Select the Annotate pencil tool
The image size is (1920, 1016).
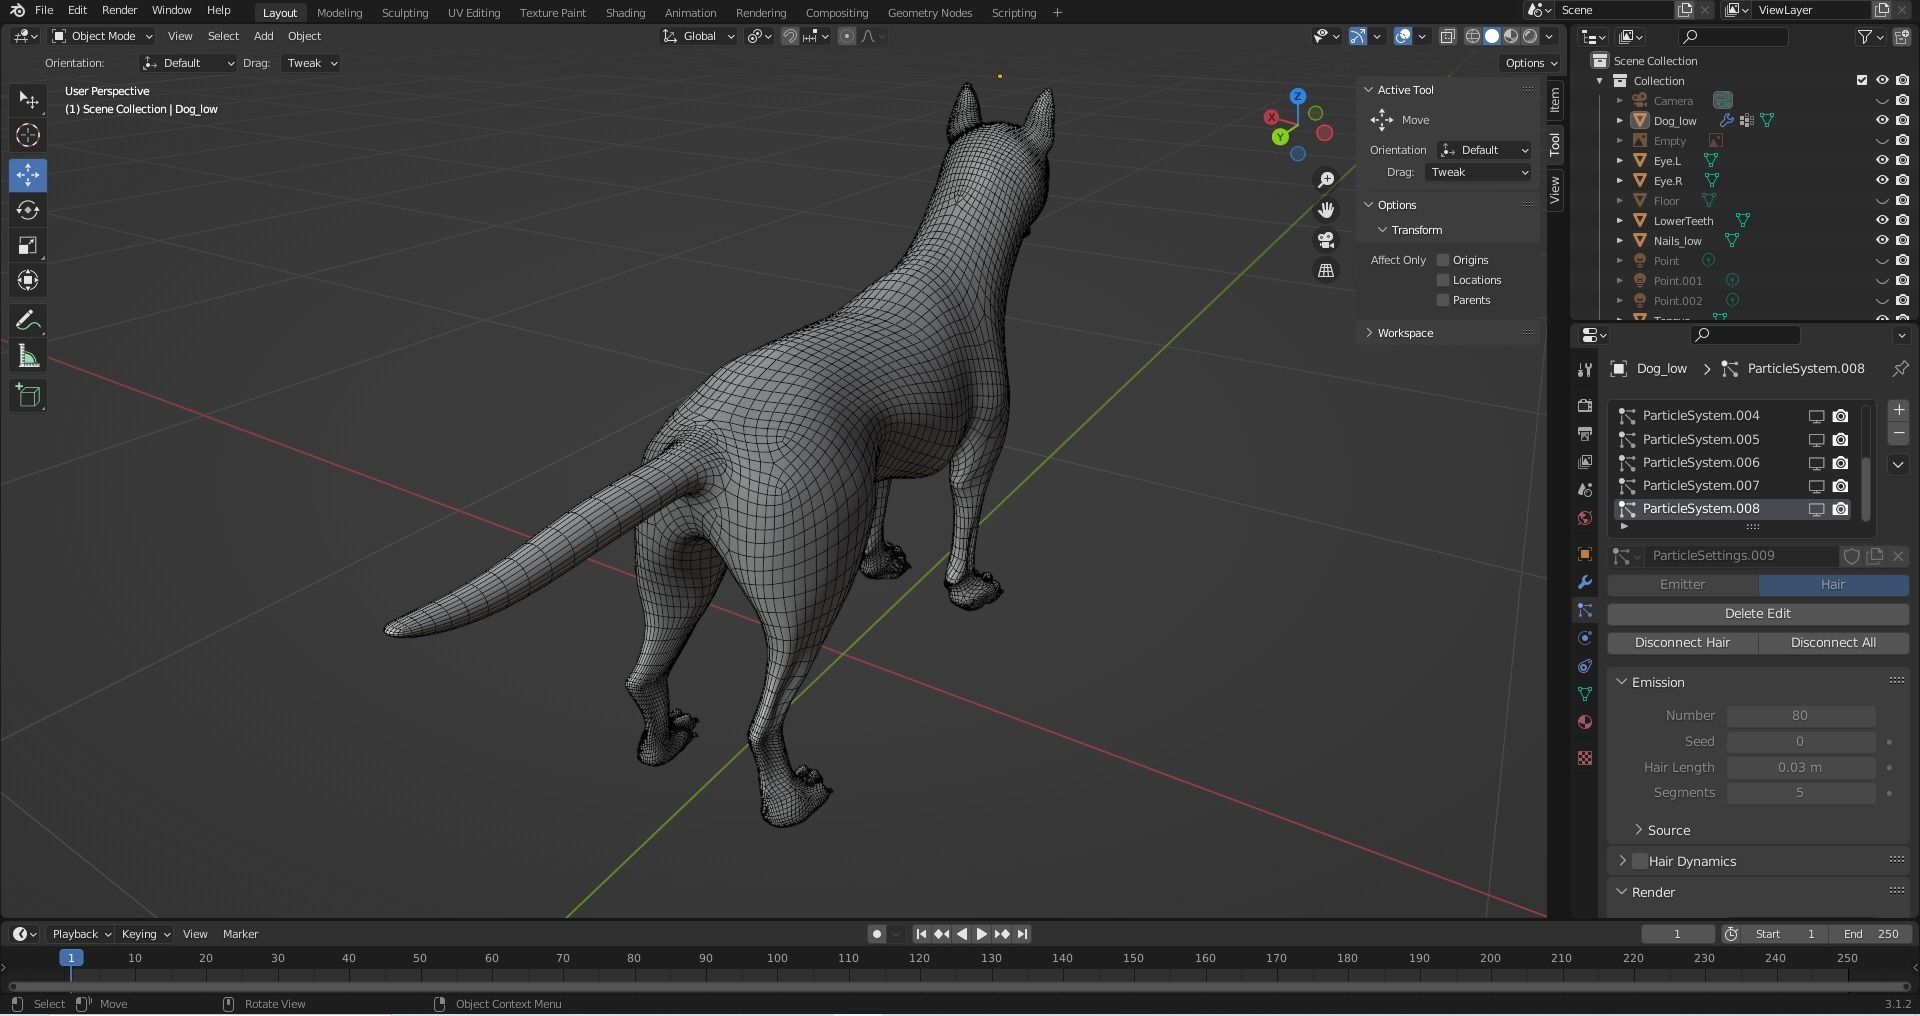(x=28, y=320)
